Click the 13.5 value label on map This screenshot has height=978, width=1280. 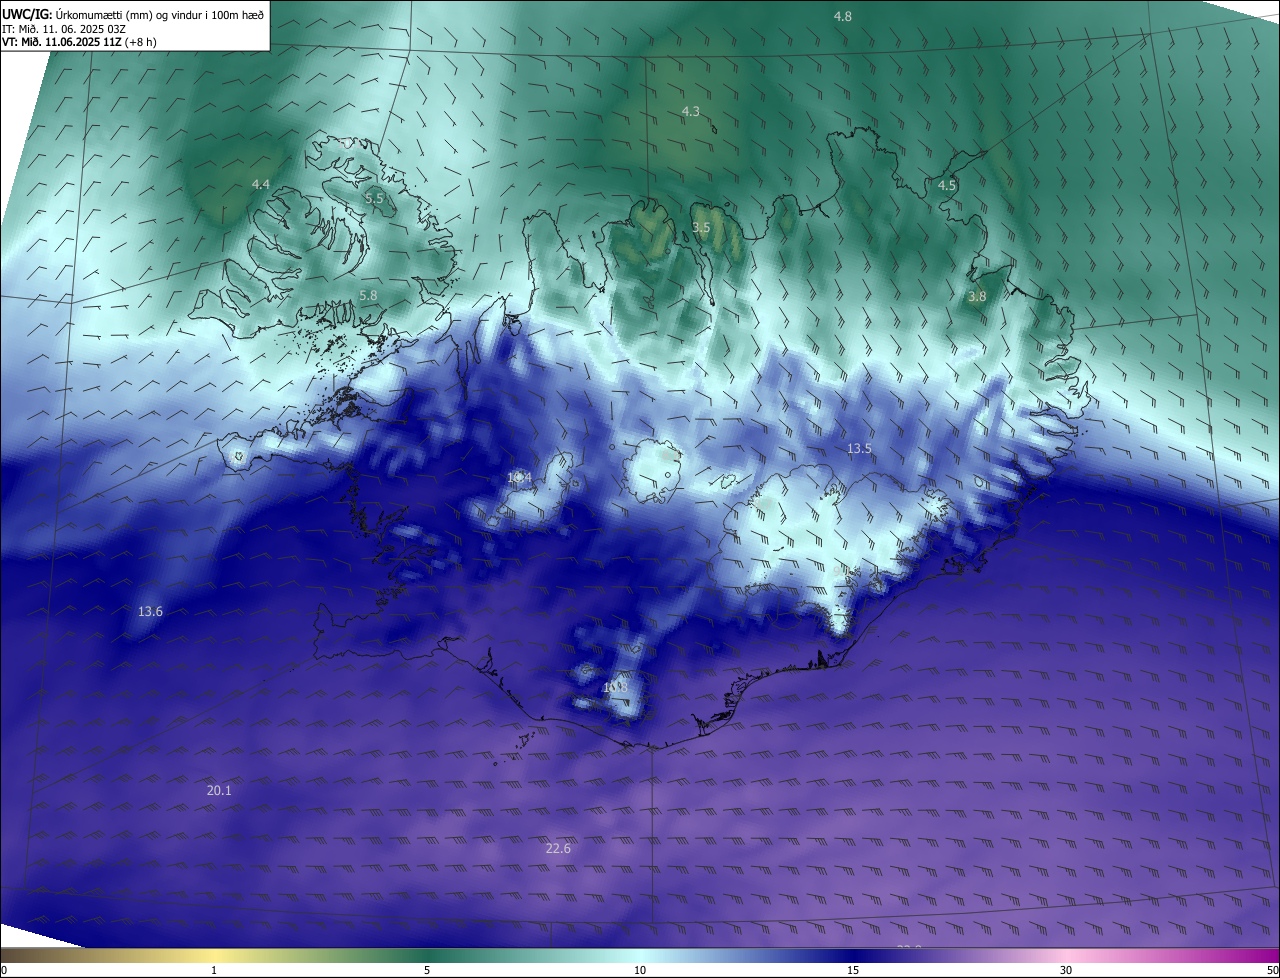(x=859, y=448)
